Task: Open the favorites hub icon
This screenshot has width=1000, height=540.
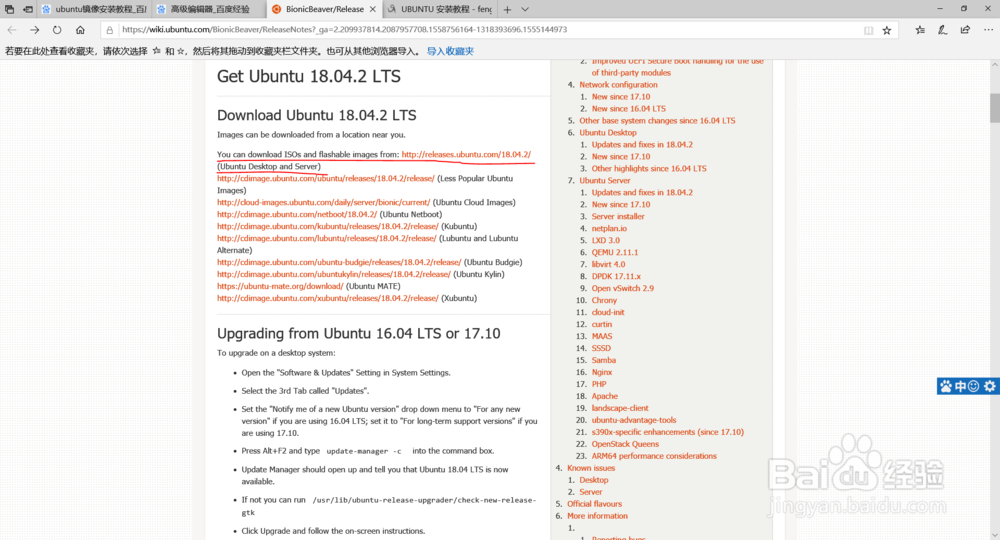Action: (x=920, y=30)
